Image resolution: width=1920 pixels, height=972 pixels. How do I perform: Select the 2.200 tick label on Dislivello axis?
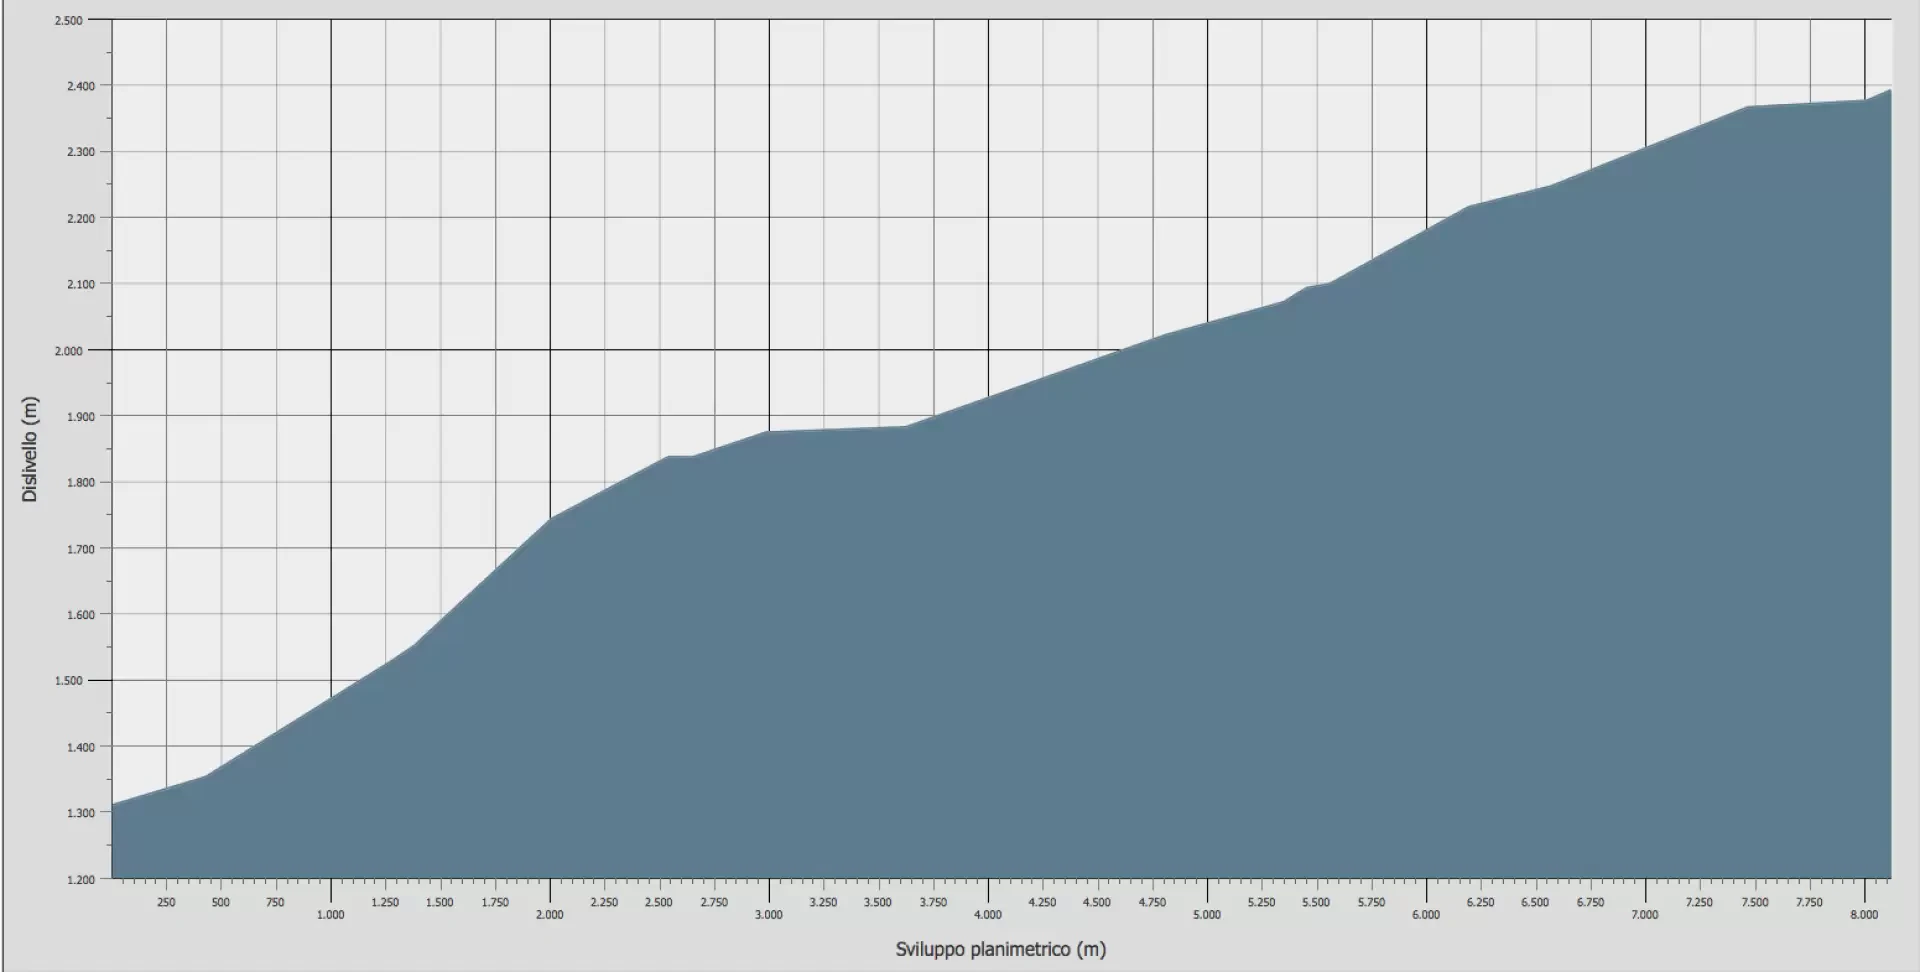pos(82,218)
